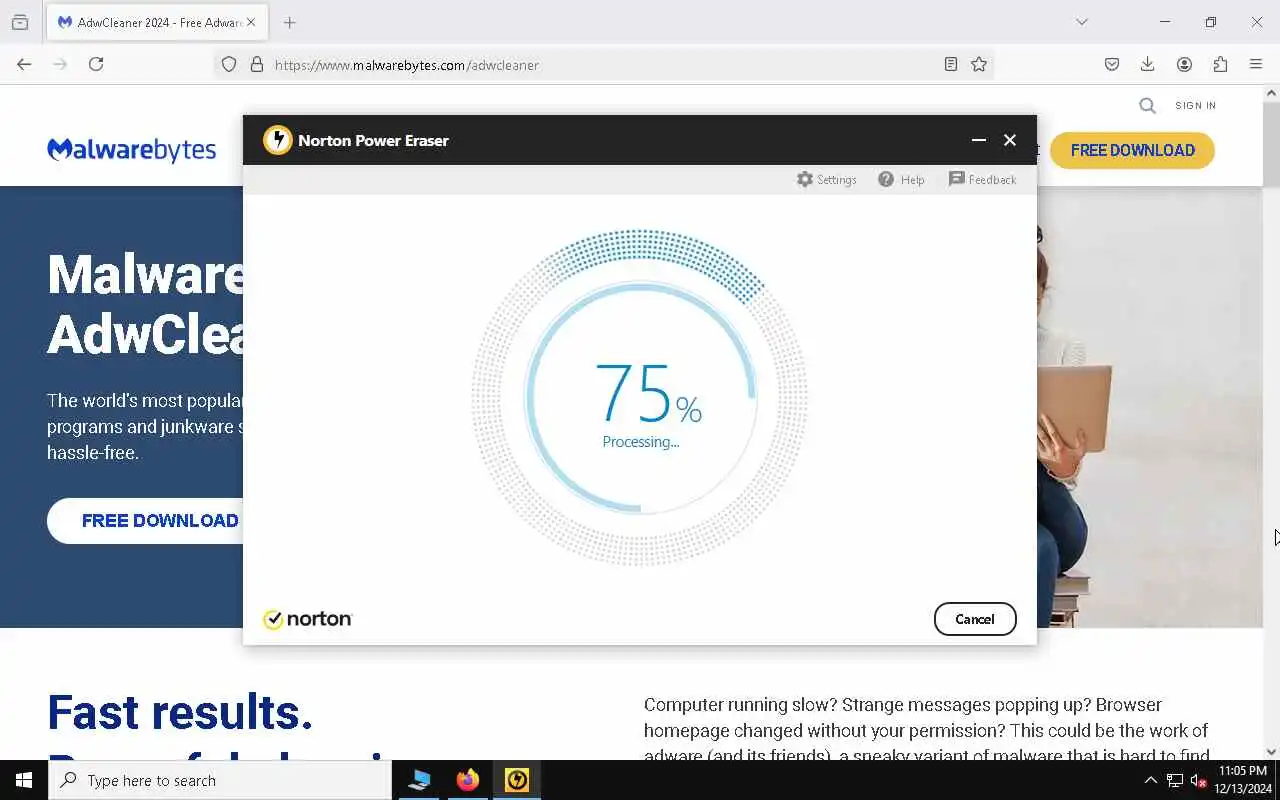The height and width of the screenshot is (800, 1280).
Task: Bookmark this page with the star
Action: tap(979, 64)
